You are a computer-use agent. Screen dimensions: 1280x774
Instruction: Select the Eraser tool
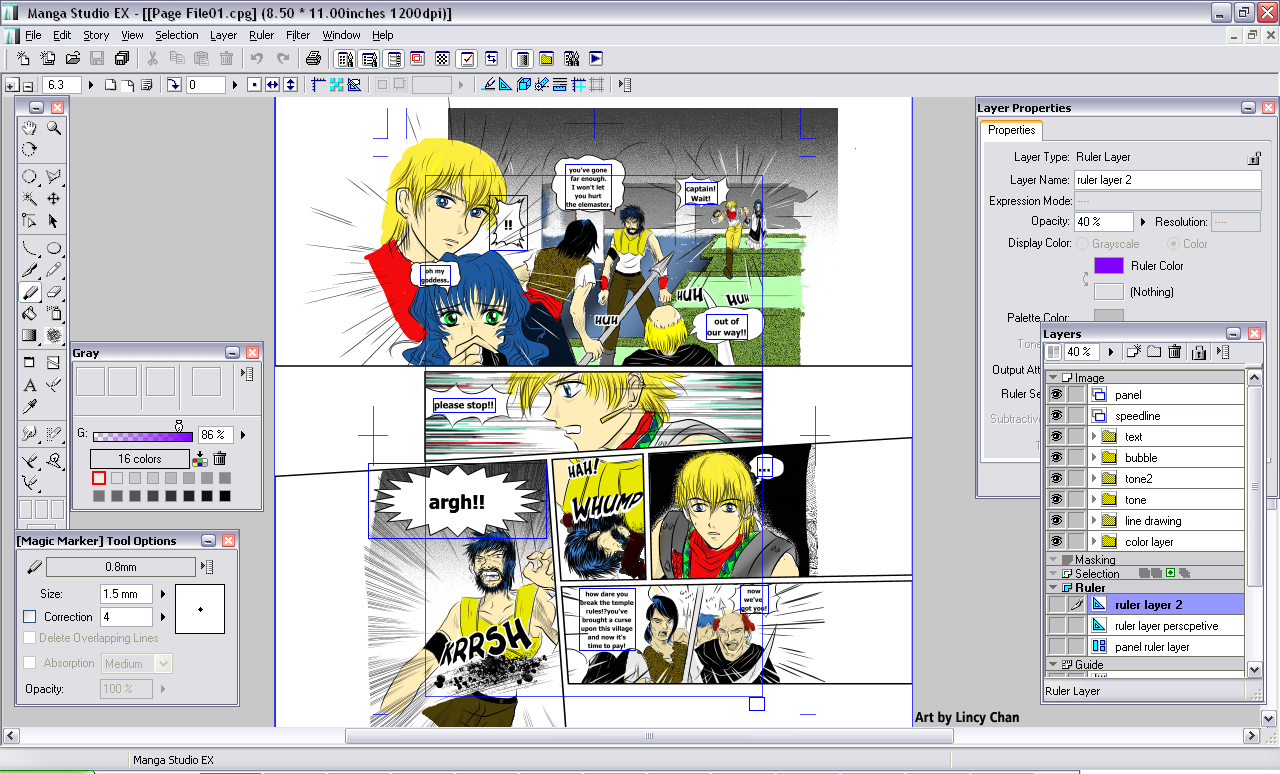(x=54, y=292)
